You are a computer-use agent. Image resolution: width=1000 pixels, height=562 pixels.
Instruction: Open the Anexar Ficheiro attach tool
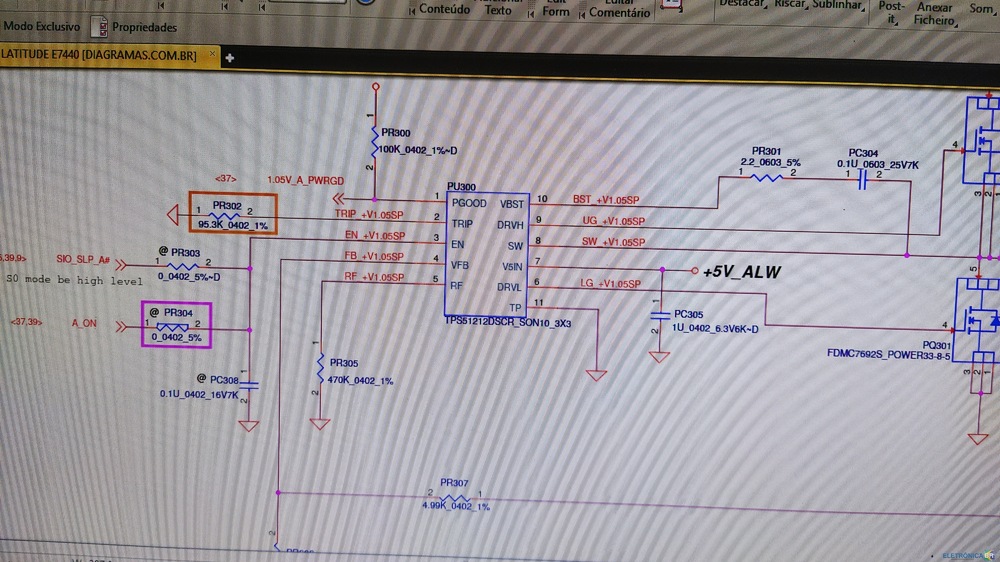click(934, 13)
